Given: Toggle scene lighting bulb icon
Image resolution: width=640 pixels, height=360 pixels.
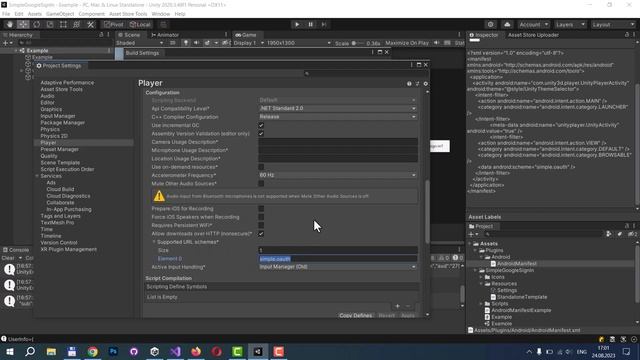Looking at the screenshot, I should pyautogui.click(x=186, y=43).
